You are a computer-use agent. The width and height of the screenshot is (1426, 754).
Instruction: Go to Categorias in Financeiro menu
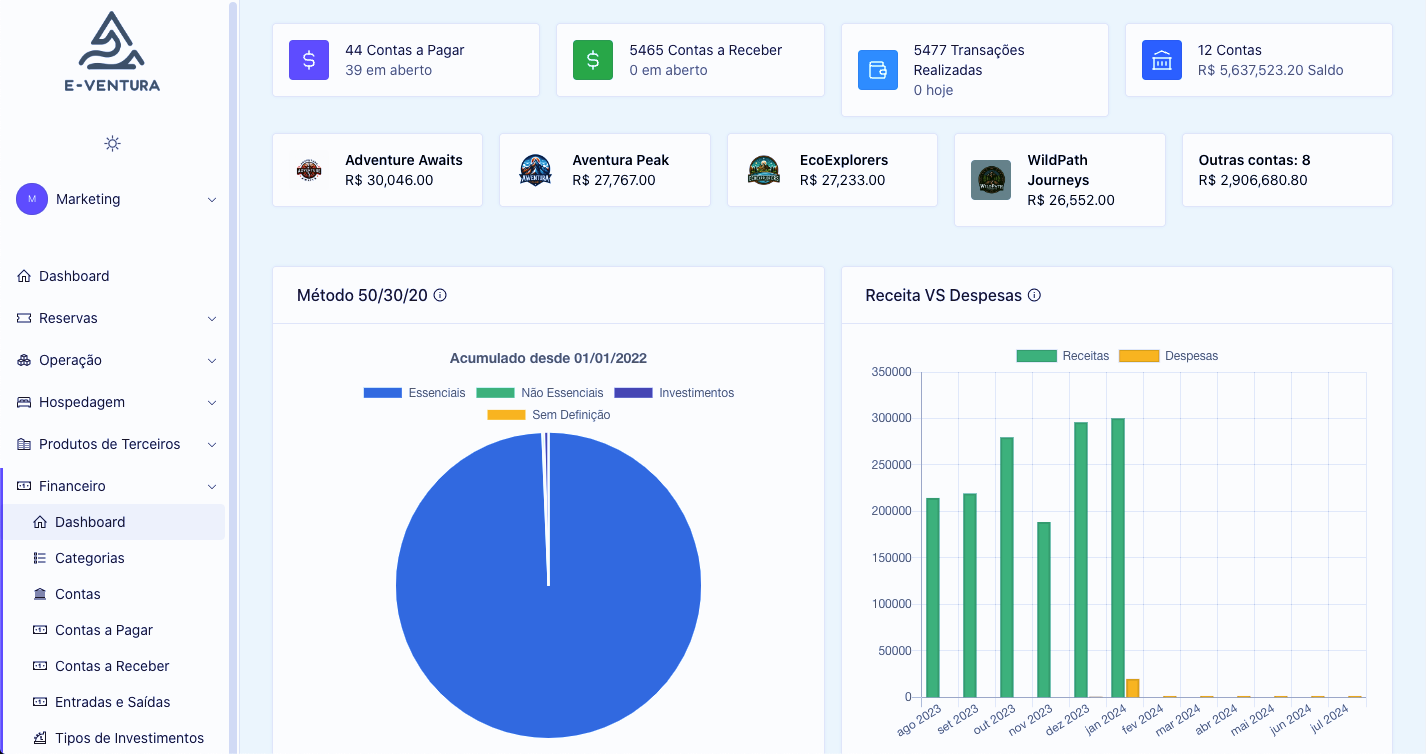point(90,558)
